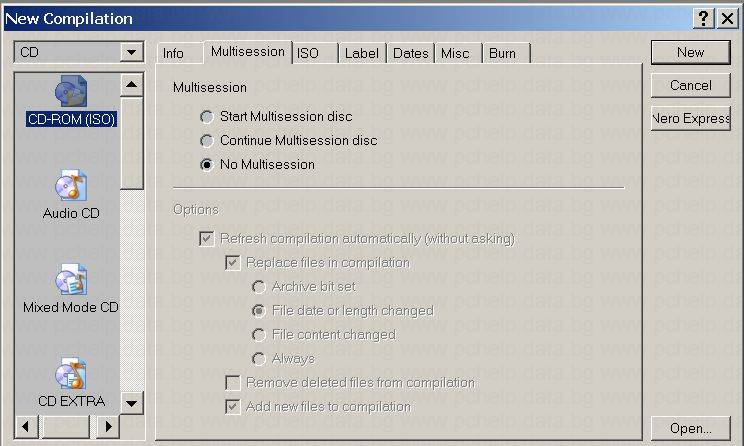Click the vertical scrollbar thumb in compilation list
The width and height of the screenshot is (744, 446).
tap(132, 143)
